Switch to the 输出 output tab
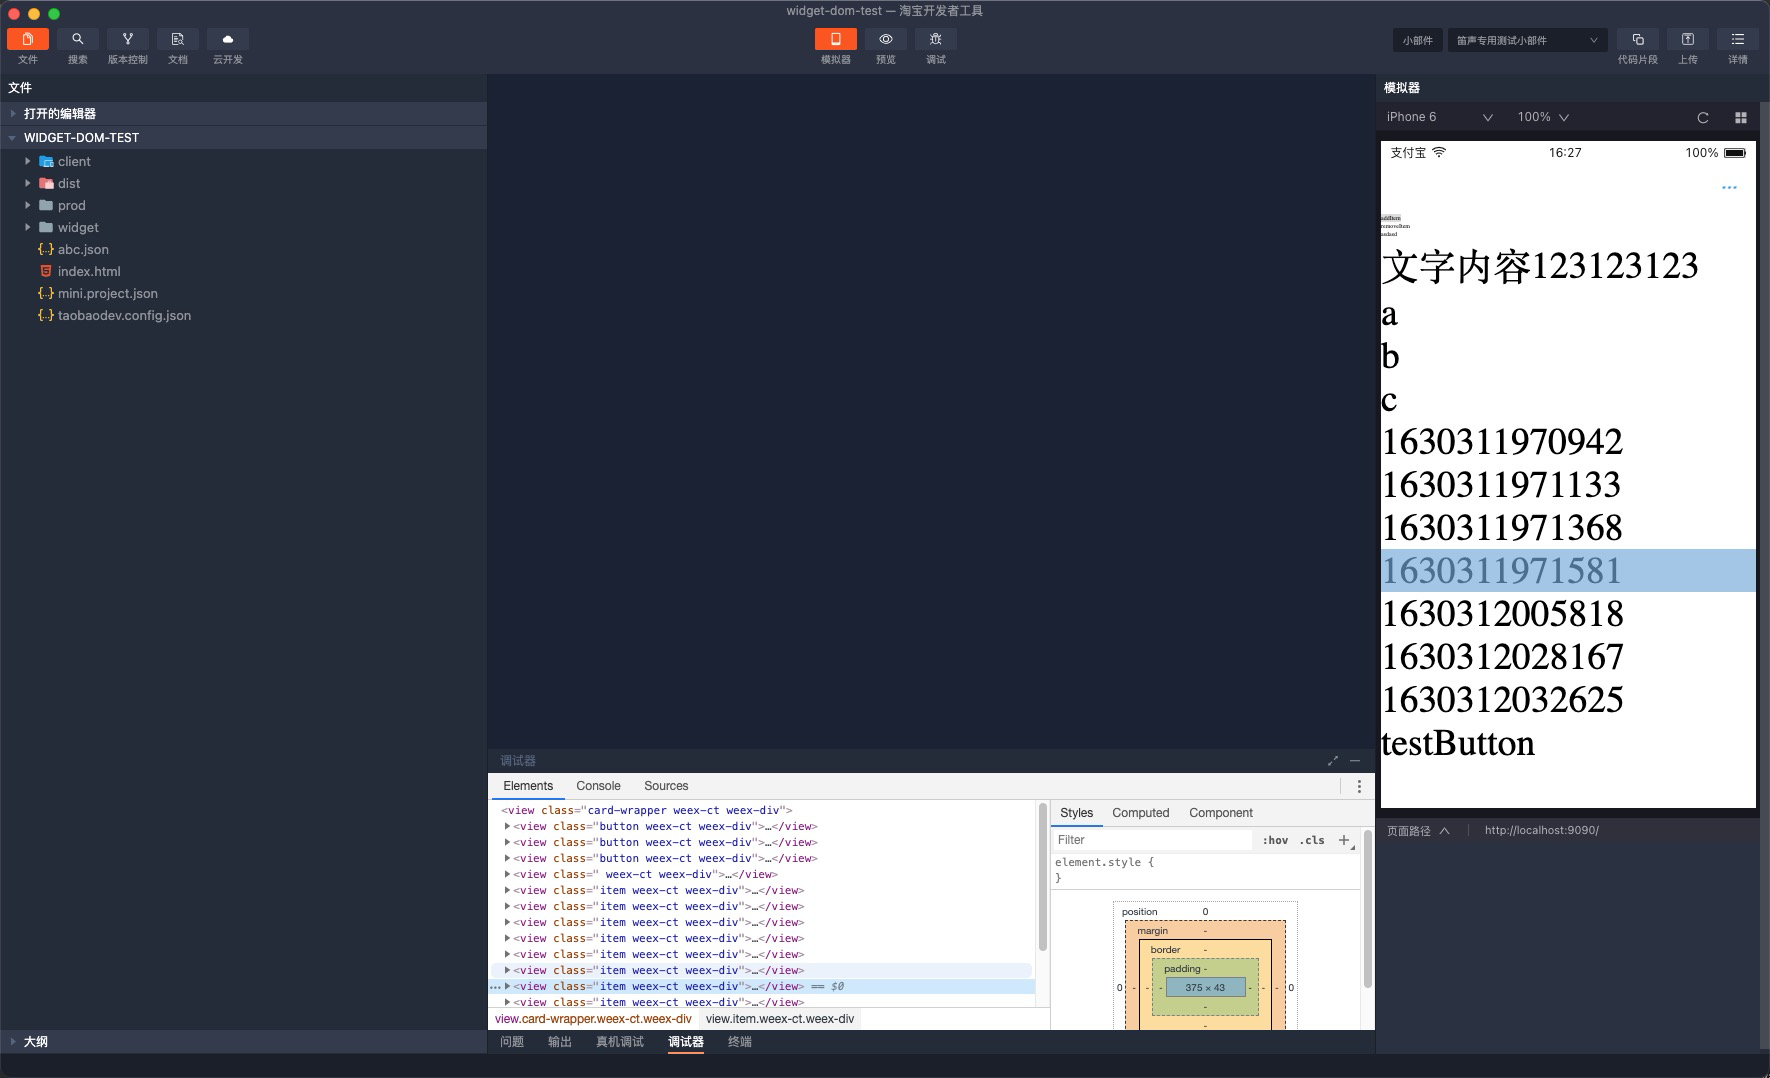 point(560,1042)
